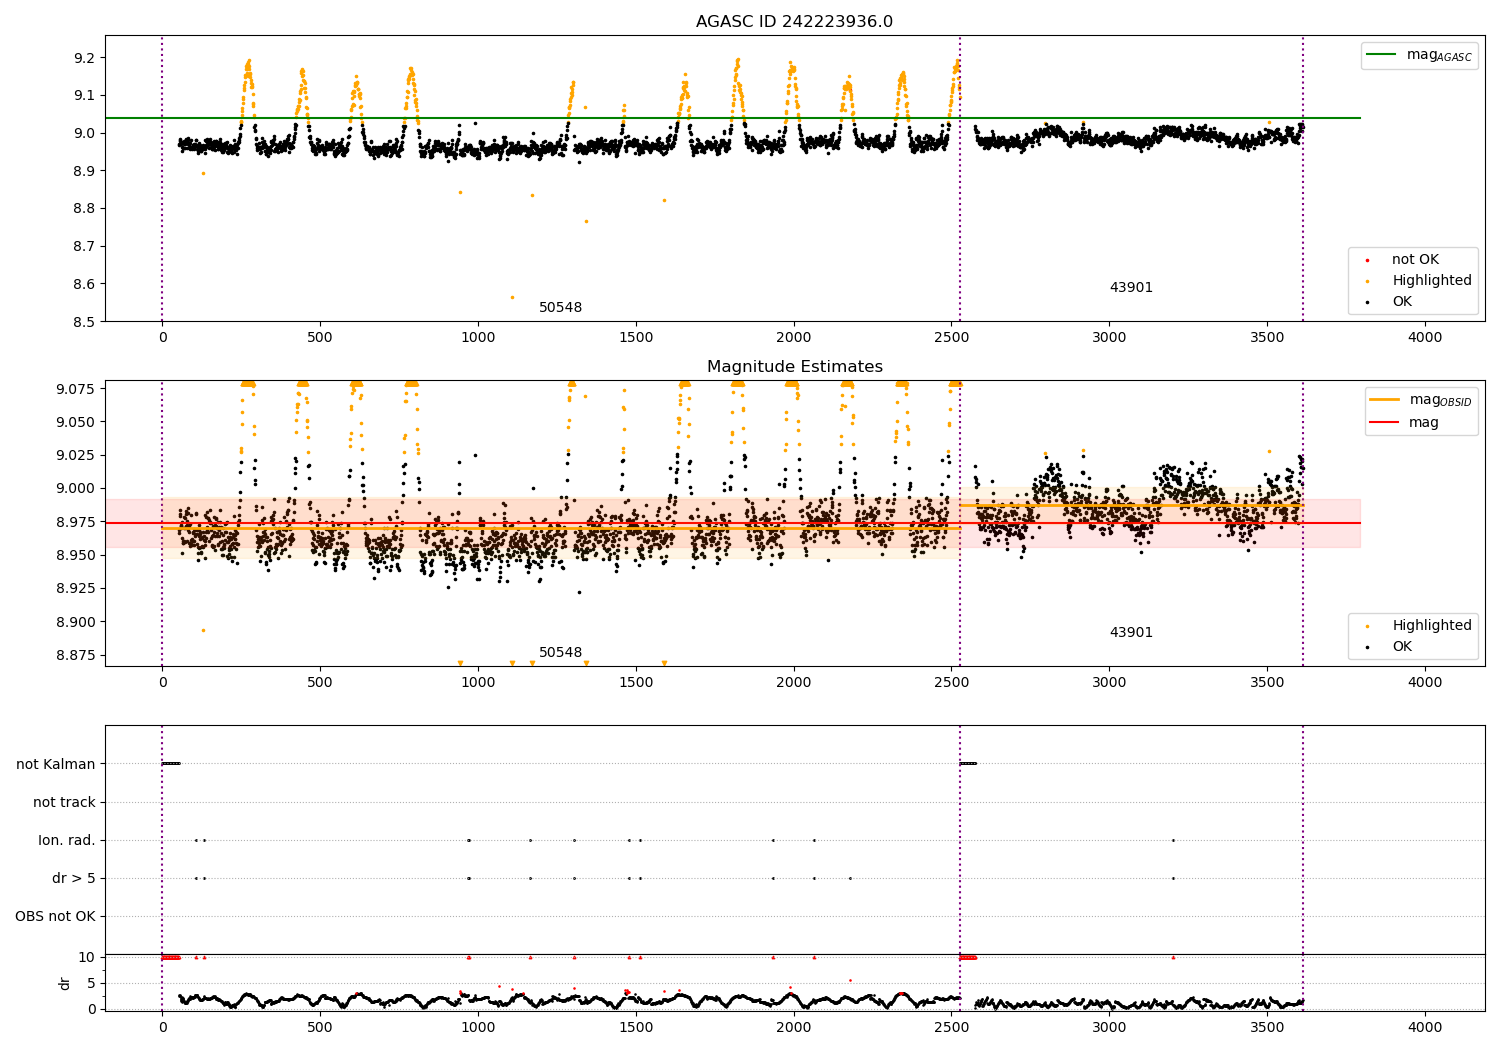Click the 'AGASC ID 242223936.0' plot title
1500x1050 pixels.
point(794,22)
